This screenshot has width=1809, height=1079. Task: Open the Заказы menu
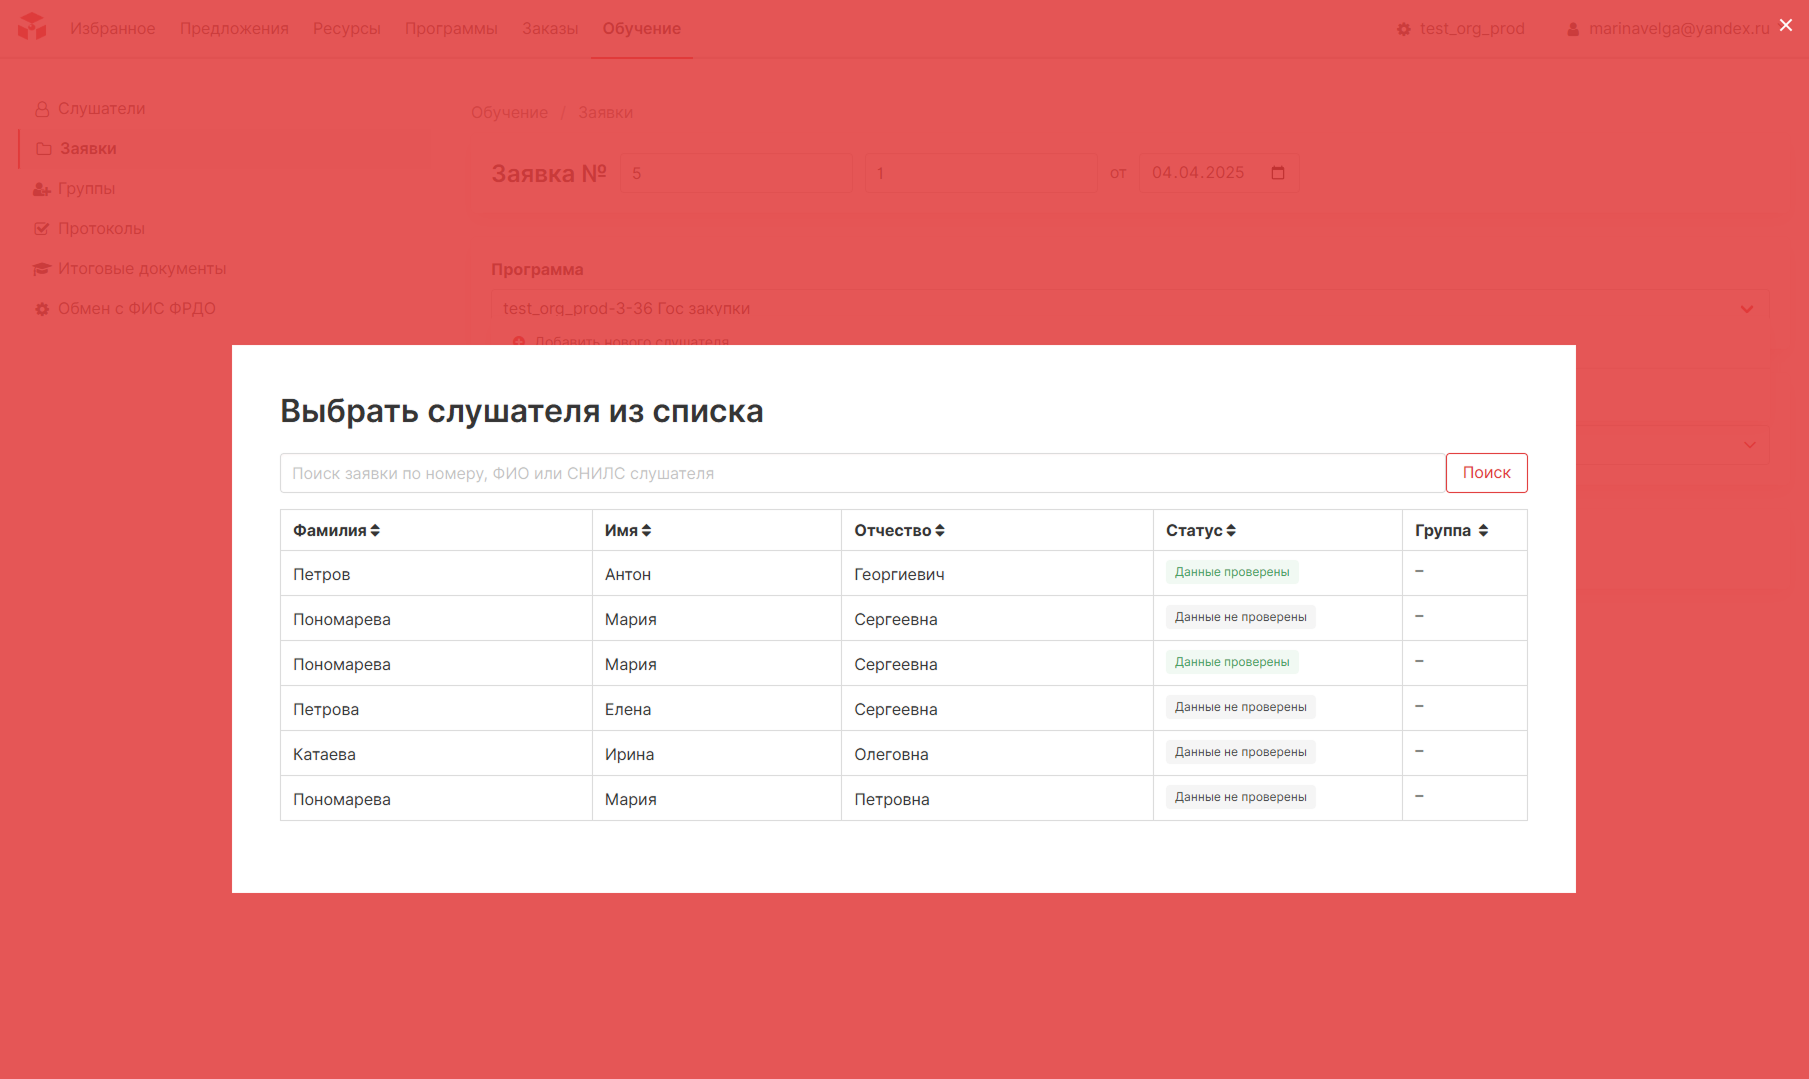(x=550, y=29)
